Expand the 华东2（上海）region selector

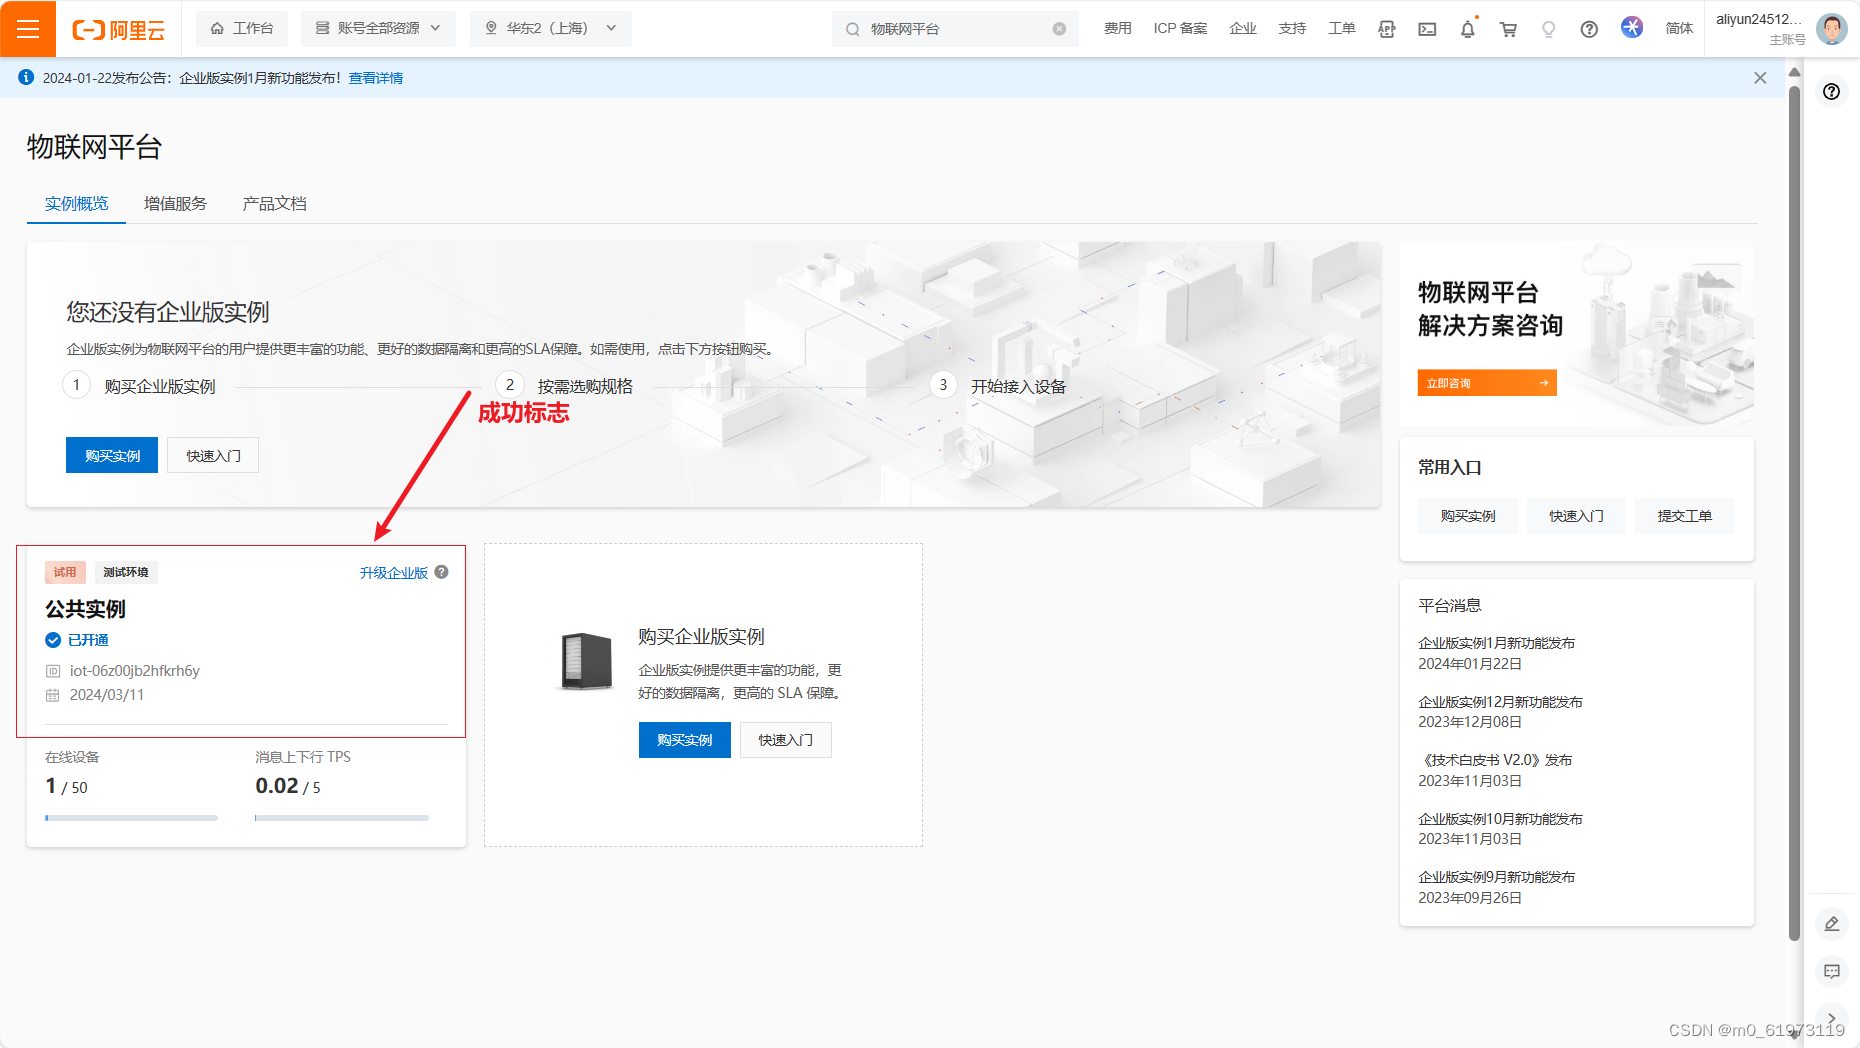point(550,28)
